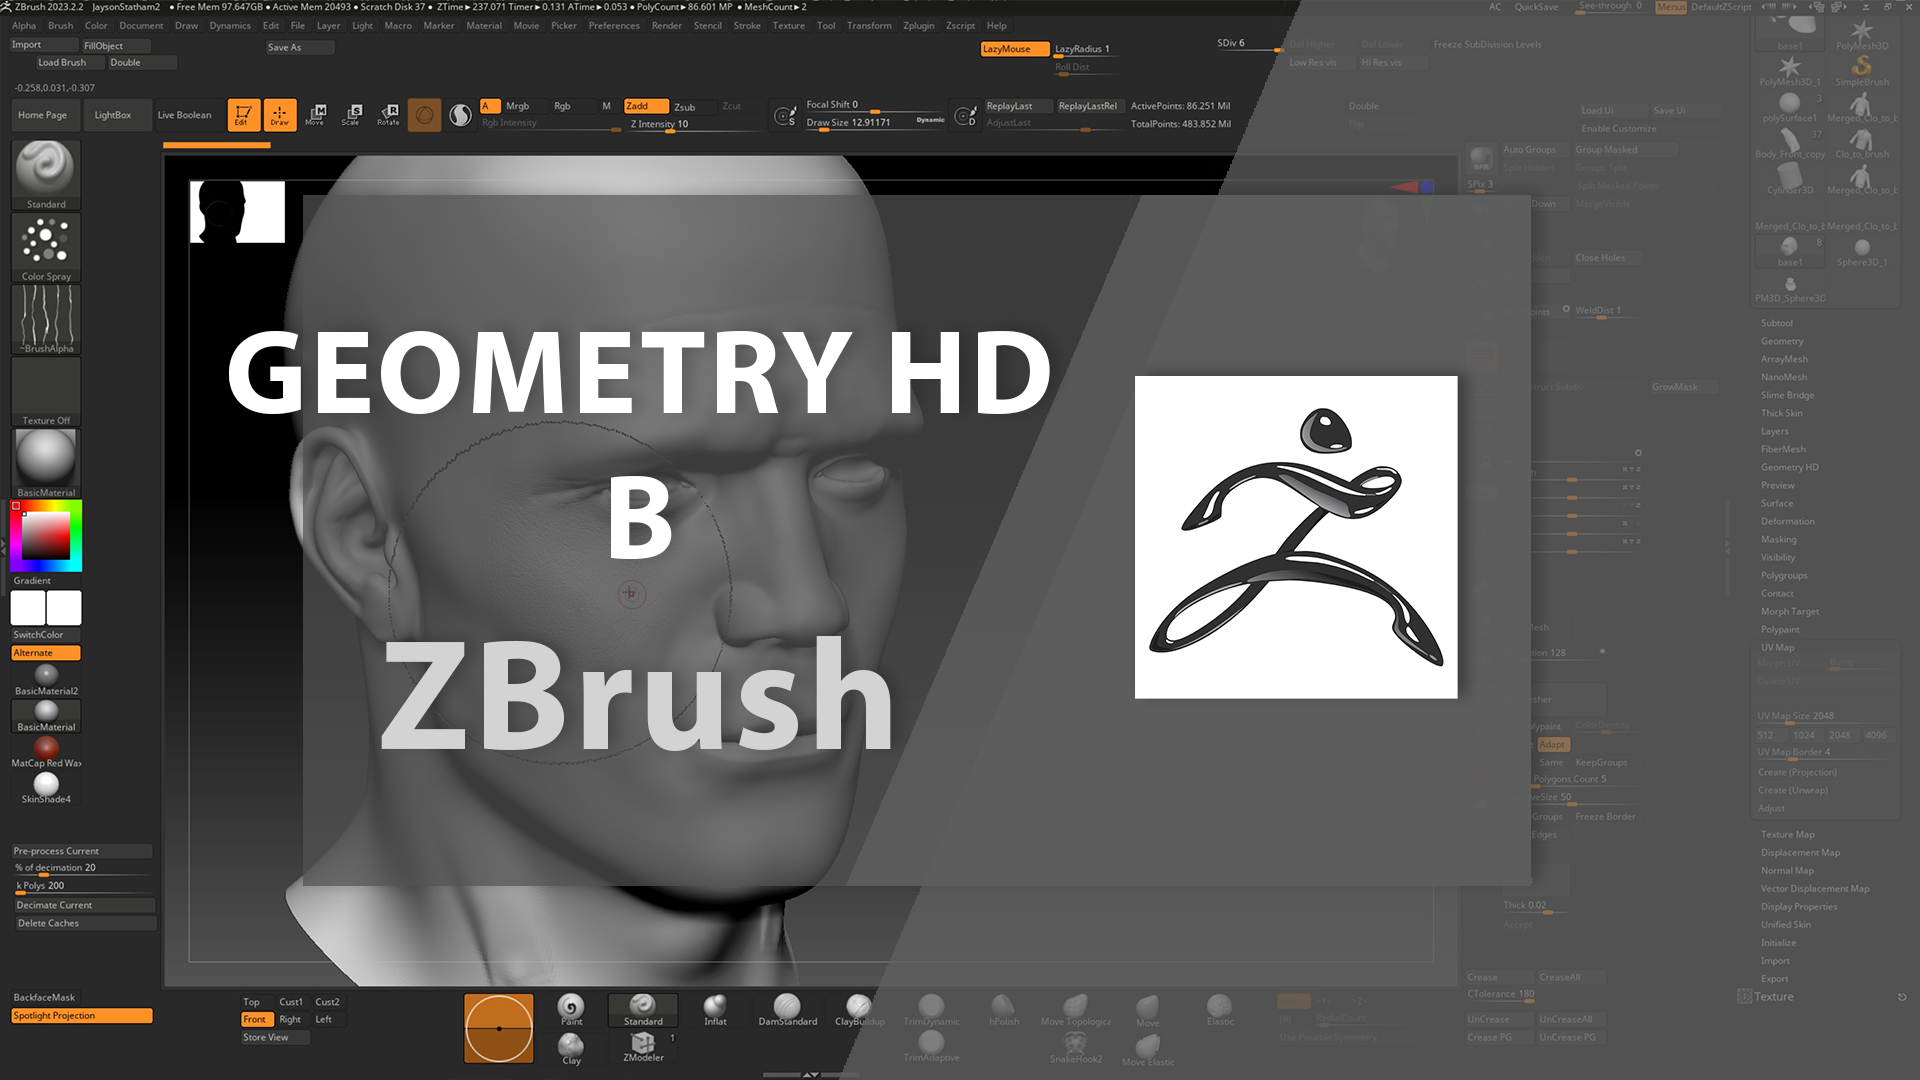
Task: Switch to the Scale gizmo mode
Action: [x=352, y=114]
